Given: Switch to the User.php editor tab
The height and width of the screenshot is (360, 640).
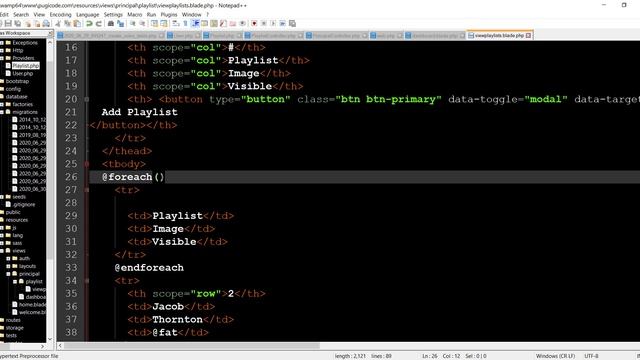Looking at the screenshot, I should [x=183, y=36].
